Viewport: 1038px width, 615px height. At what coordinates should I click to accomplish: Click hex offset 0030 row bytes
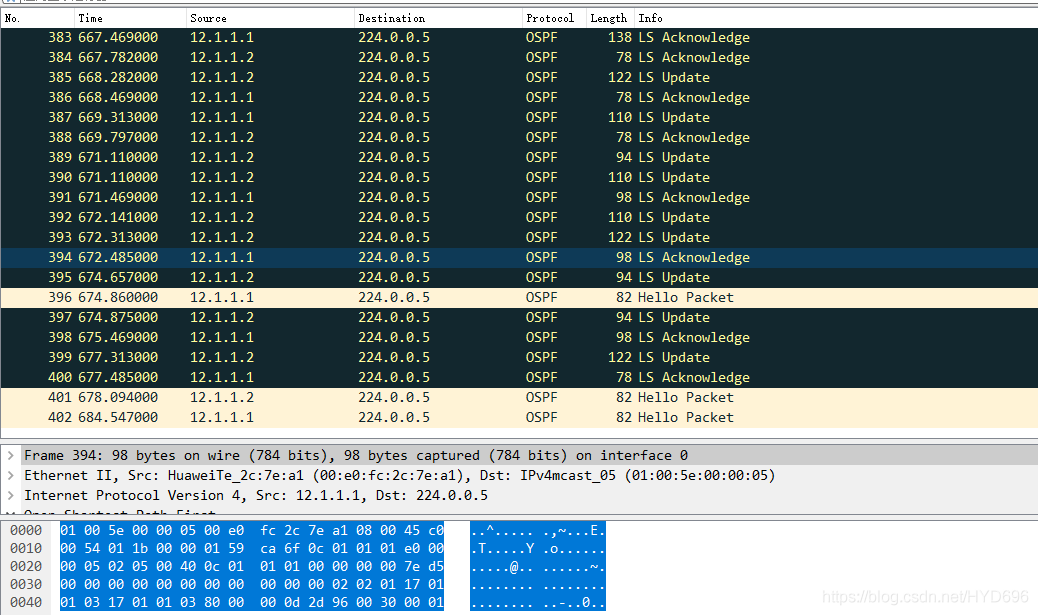(x=252, y=585)
